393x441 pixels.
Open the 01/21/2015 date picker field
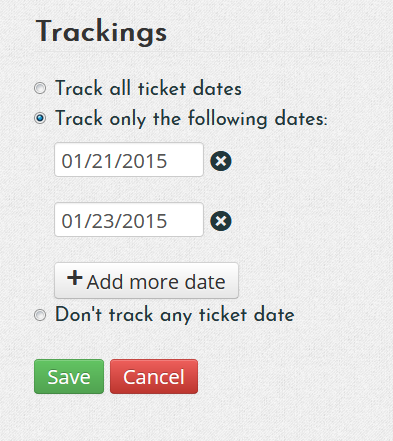[129, 160]
